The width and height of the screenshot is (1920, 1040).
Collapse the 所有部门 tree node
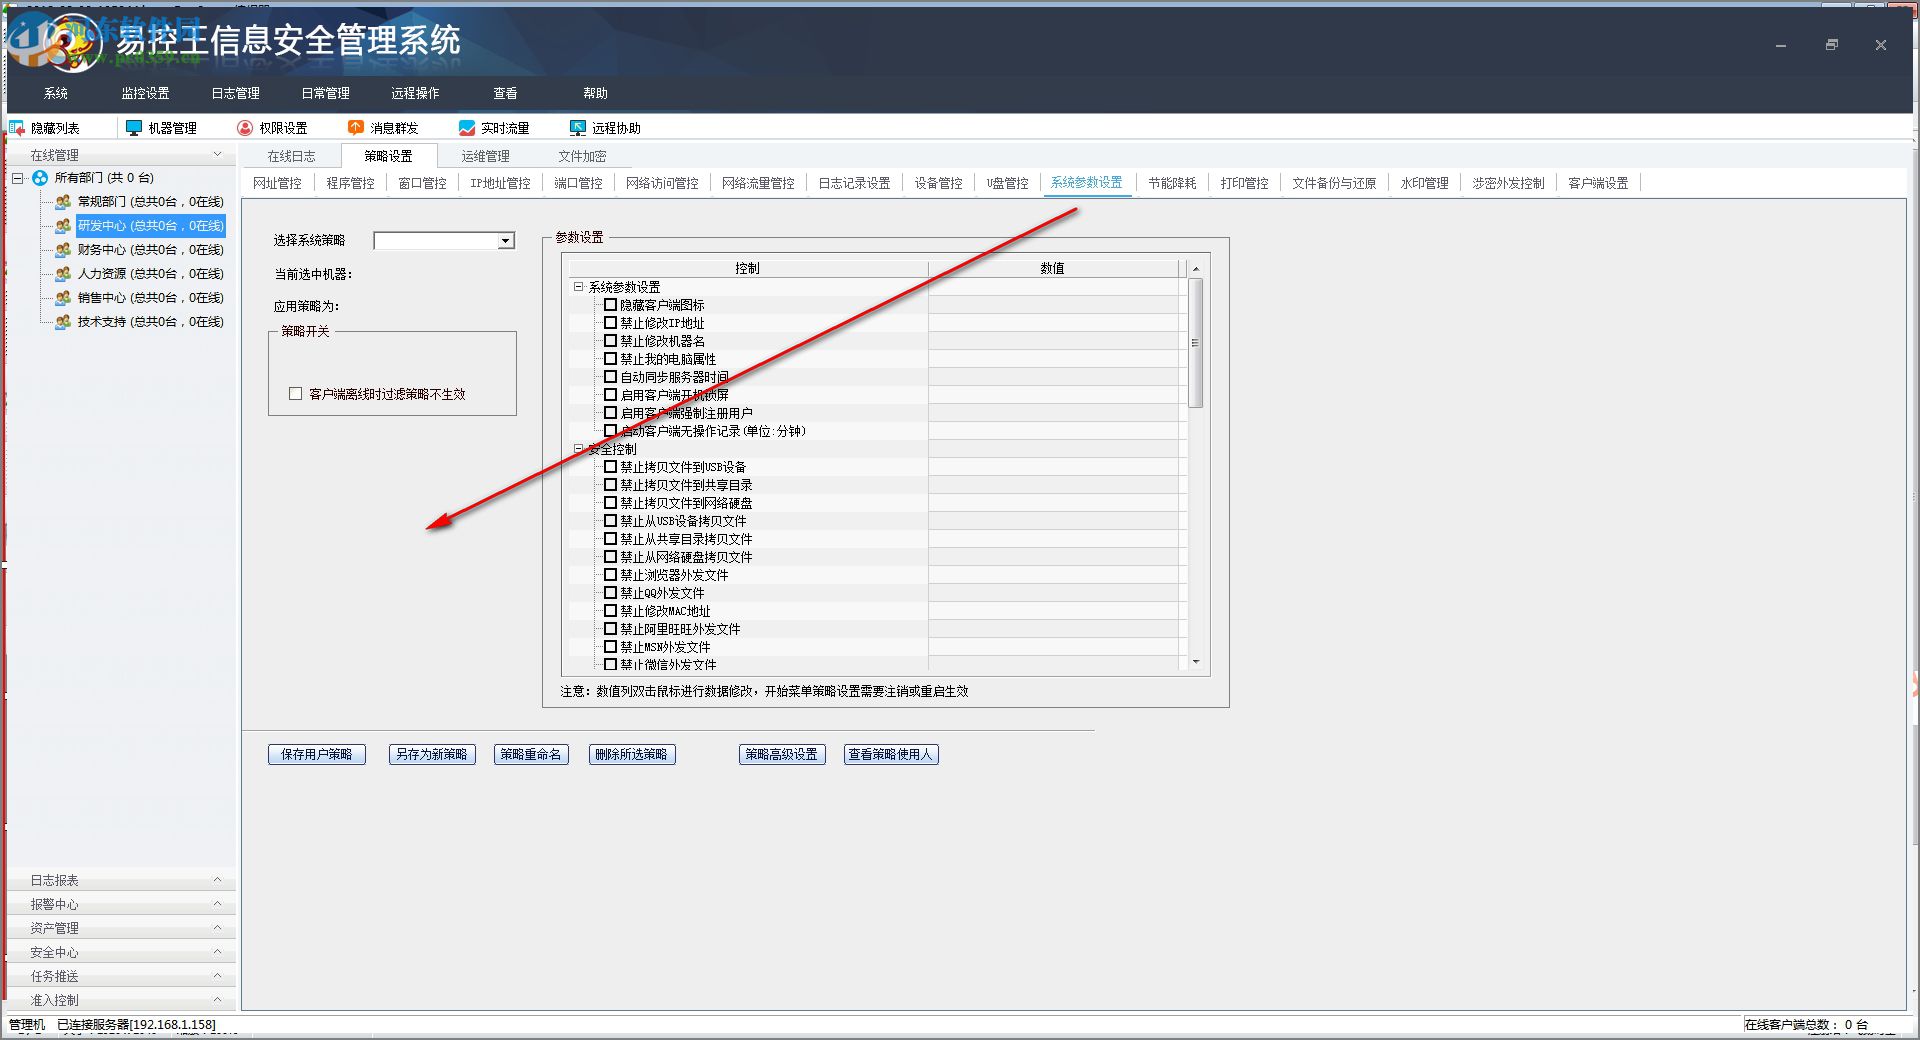pyautogui.click(x=18, y=178)
